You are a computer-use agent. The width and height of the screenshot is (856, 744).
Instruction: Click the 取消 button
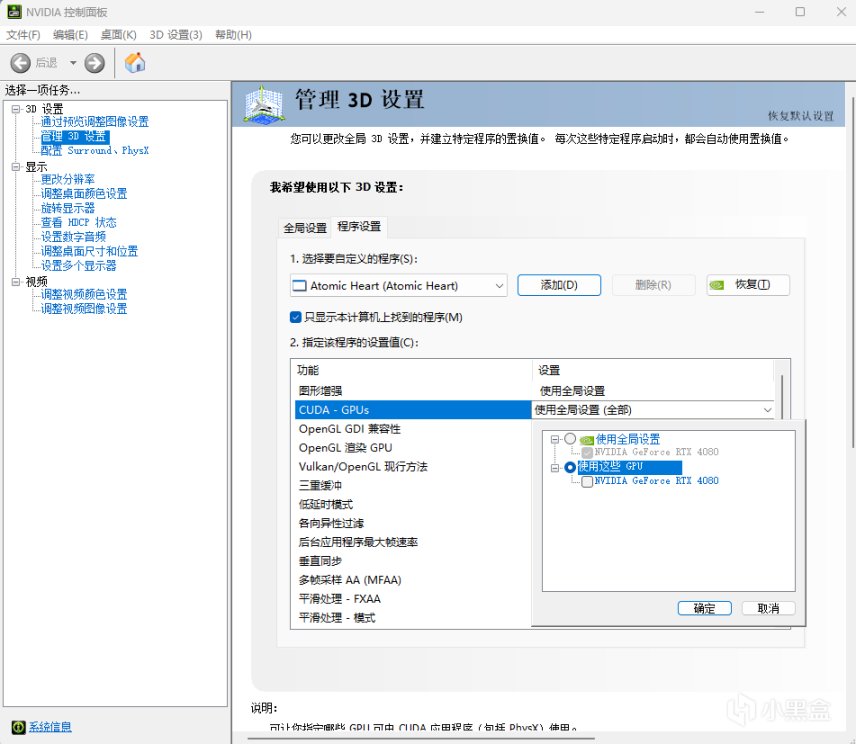click(x=768, y=608)
